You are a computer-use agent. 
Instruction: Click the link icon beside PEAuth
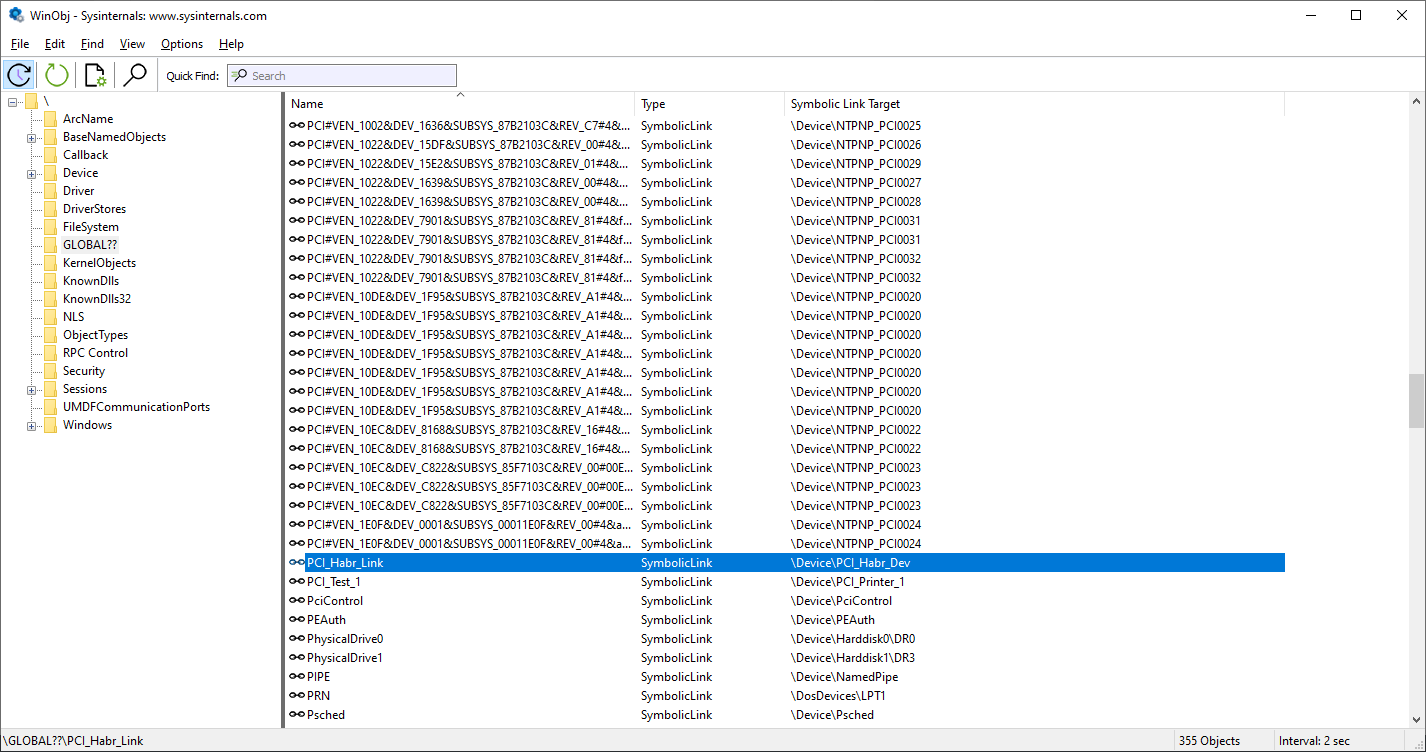tap(297, 620)
